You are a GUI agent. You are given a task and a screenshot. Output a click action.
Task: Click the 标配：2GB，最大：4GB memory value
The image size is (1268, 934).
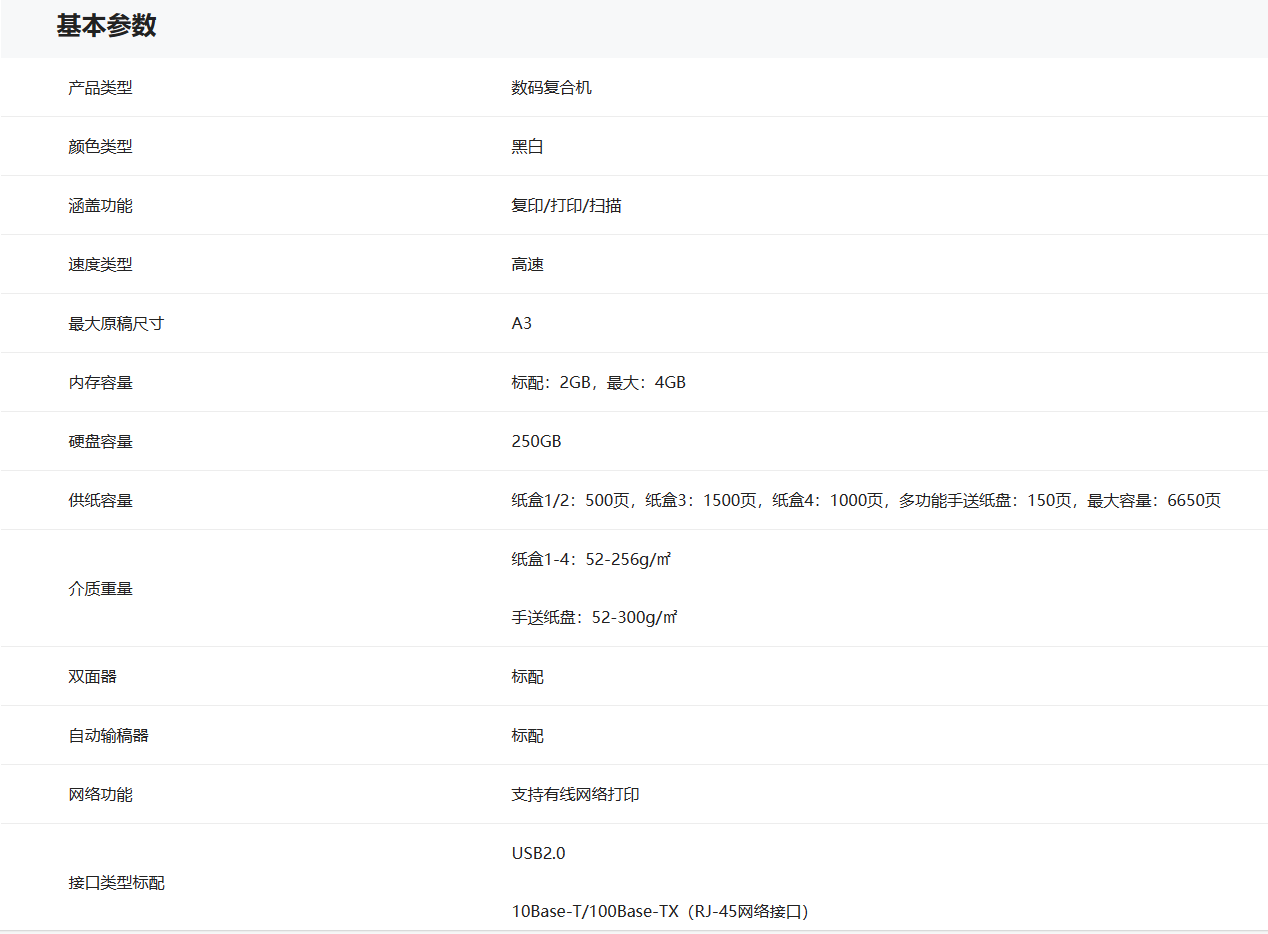[598, 383]
